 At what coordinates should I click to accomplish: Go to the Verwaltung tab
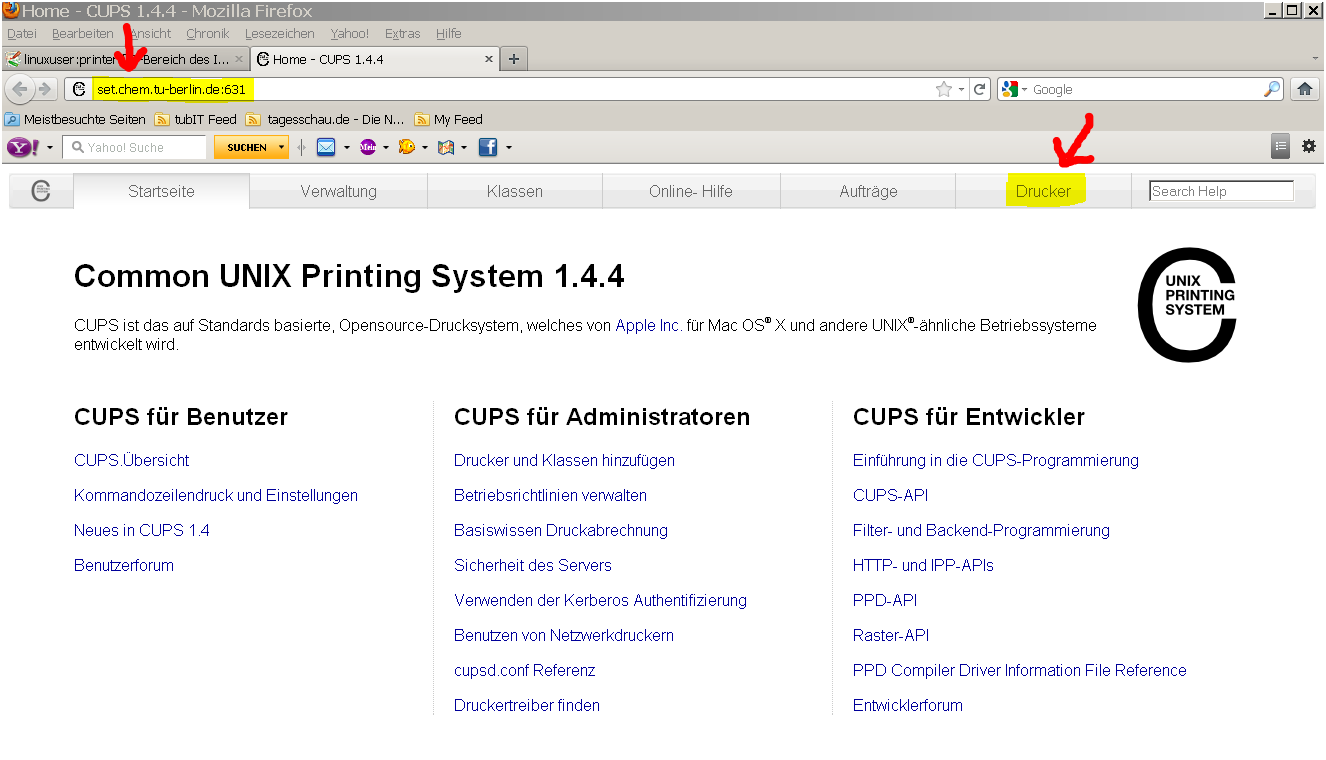tap(338, 191)
